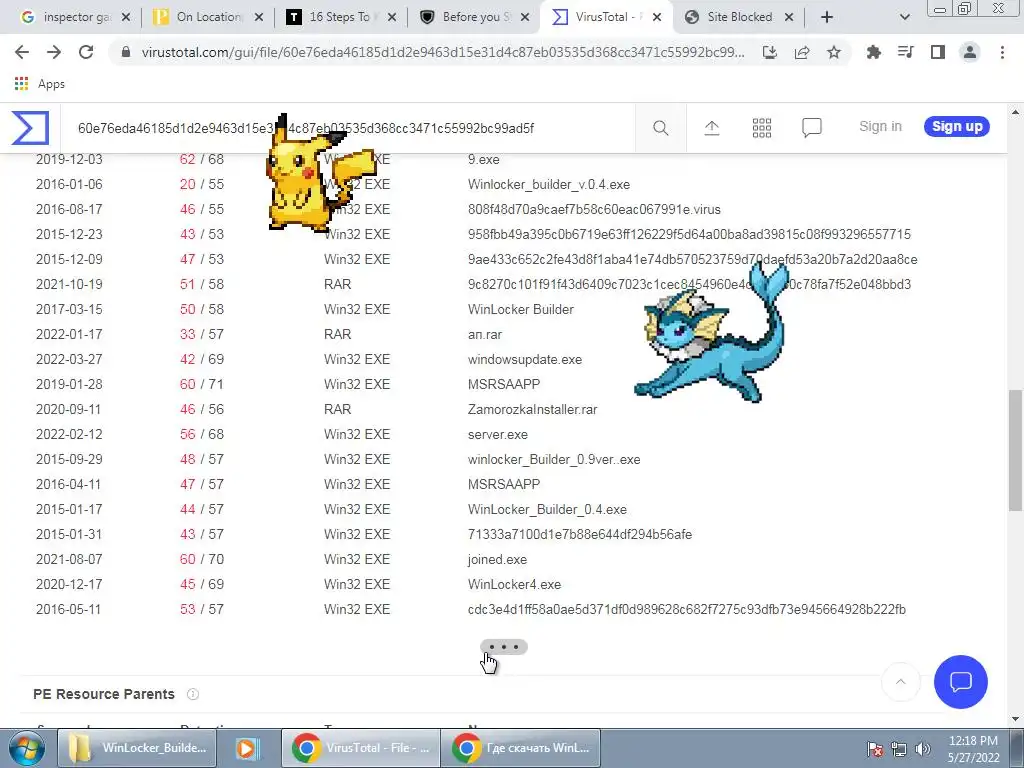Click the network tray icon
The height and width of the screenshot is (768, 1024).
click(899, 749)
